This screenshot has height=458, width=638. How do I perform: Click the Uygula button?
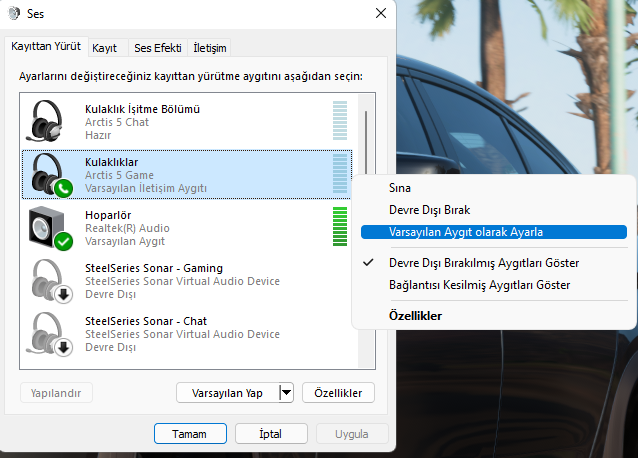pos(352,434)
